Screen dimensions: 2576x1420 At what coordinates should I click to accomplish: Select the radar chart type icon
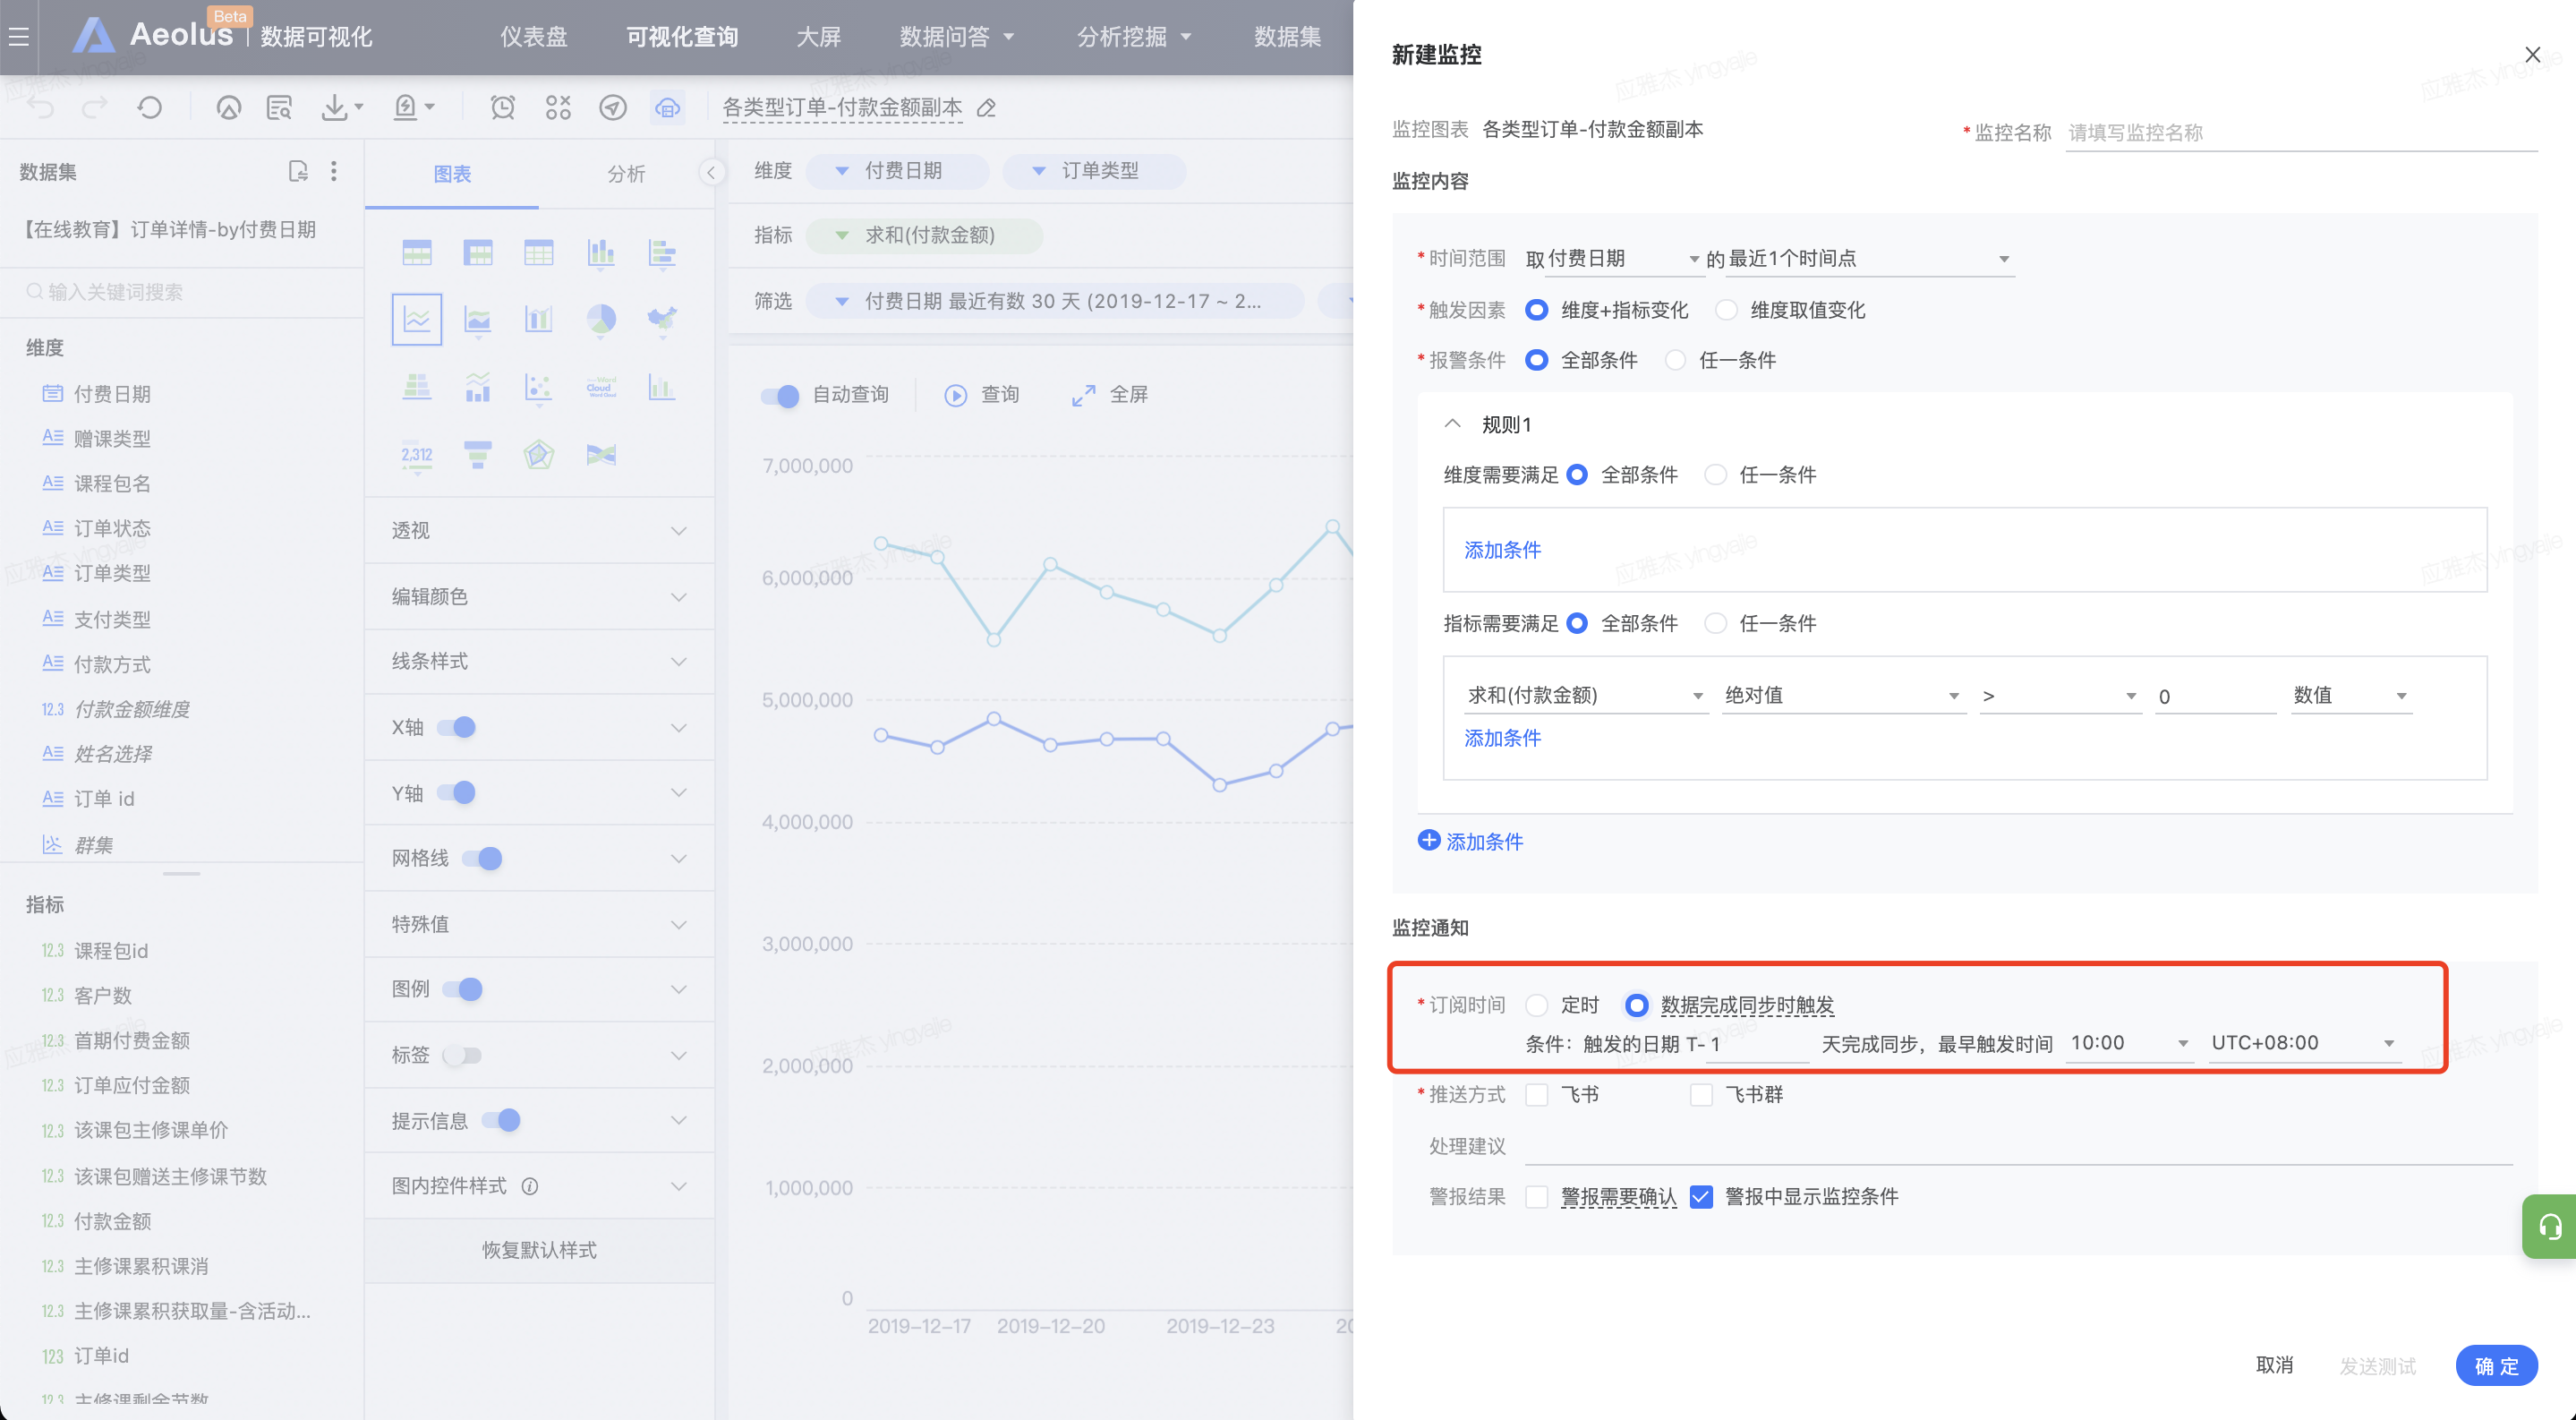(x=539, y=455)
